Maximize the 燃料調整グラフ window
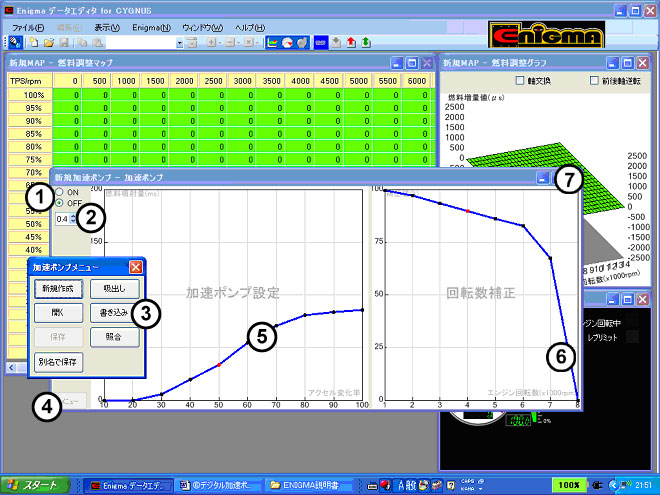 pos(627,63)
